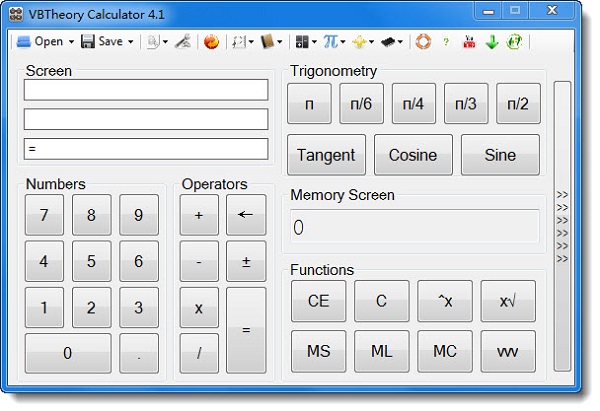Click the number 5 button

click(91, 261)
